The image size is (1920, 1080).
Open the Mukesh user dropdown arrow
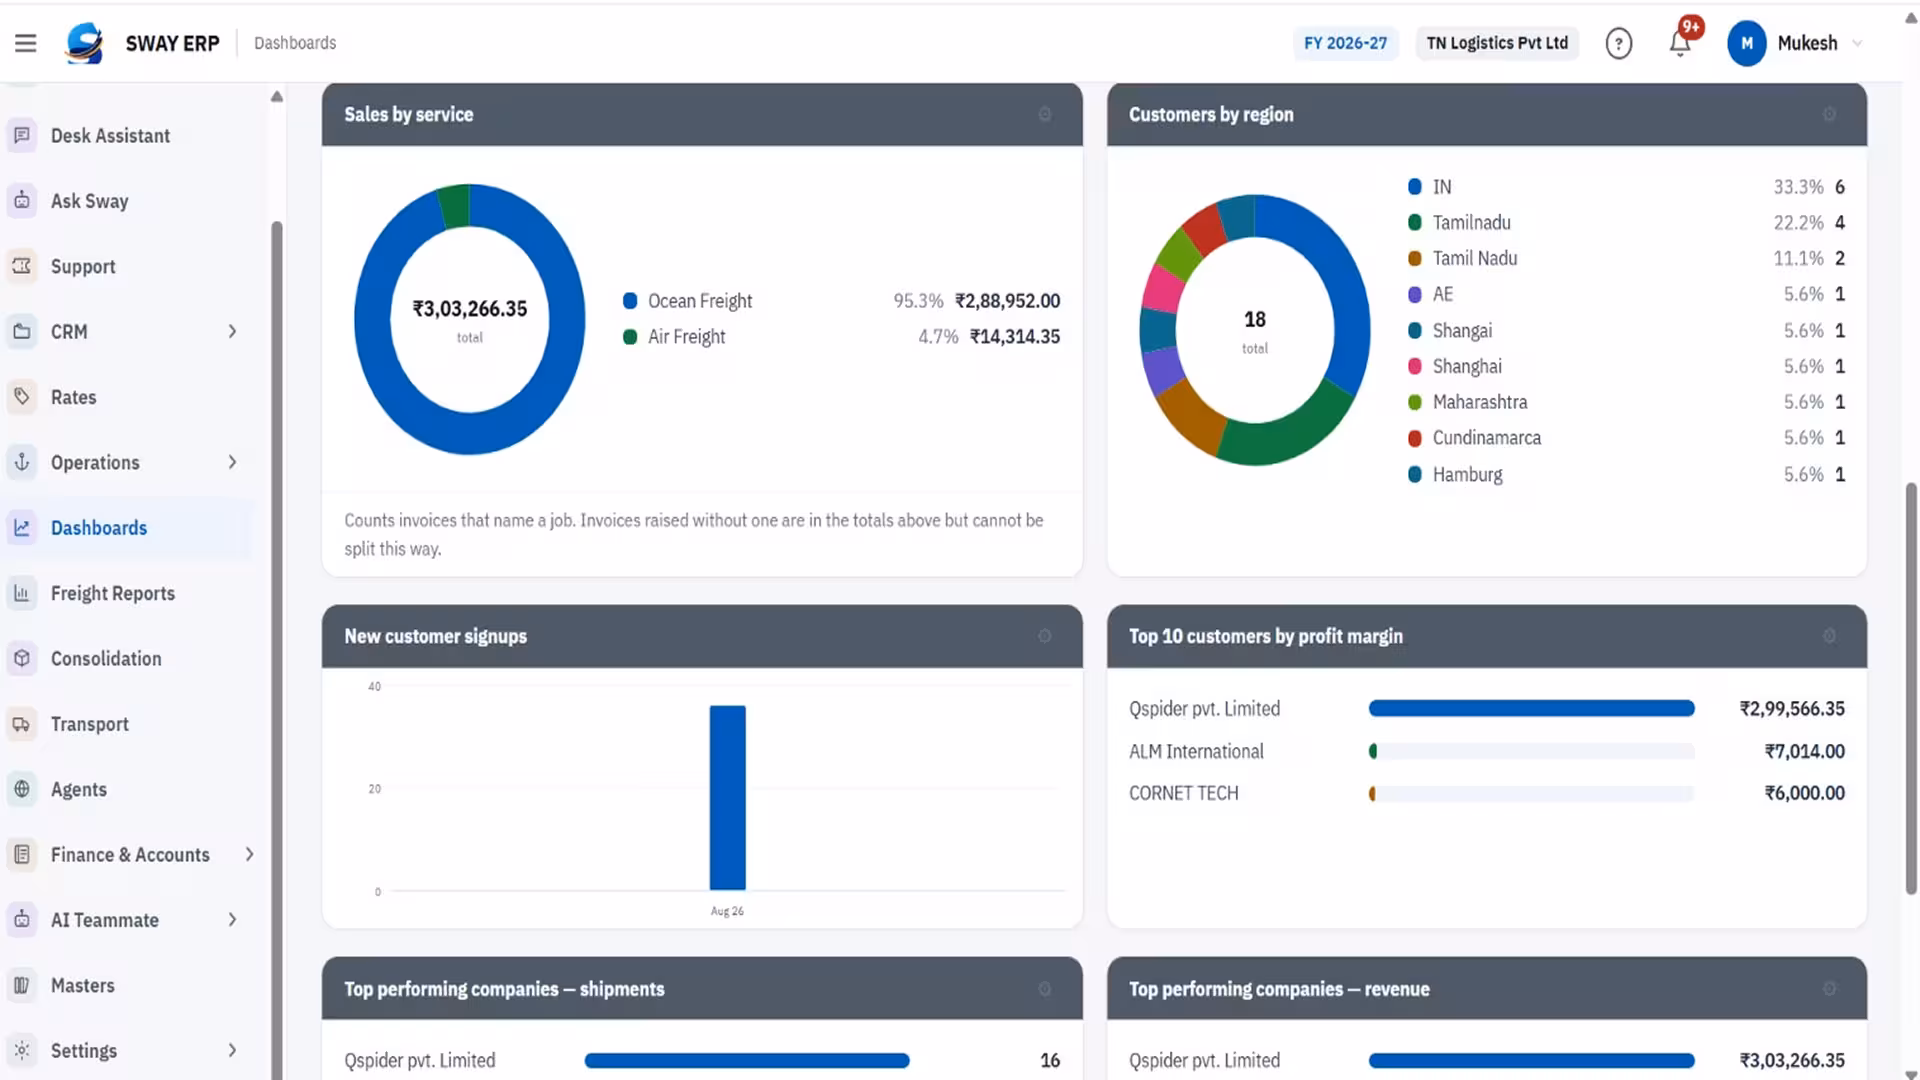point(1857,43)
